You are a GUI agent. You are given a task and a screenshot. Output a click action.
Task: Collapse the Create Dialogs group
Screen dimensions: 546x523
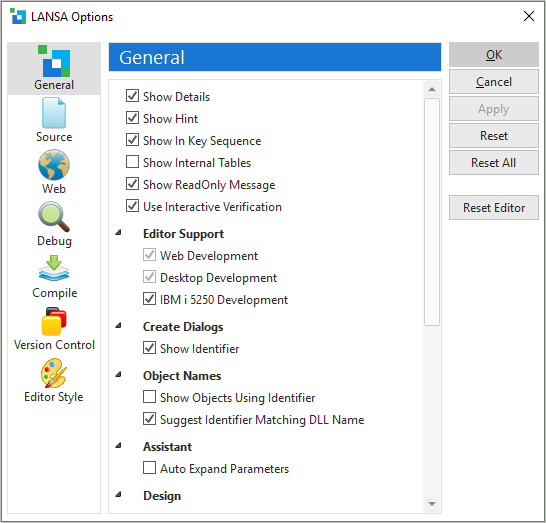(119, 326)
